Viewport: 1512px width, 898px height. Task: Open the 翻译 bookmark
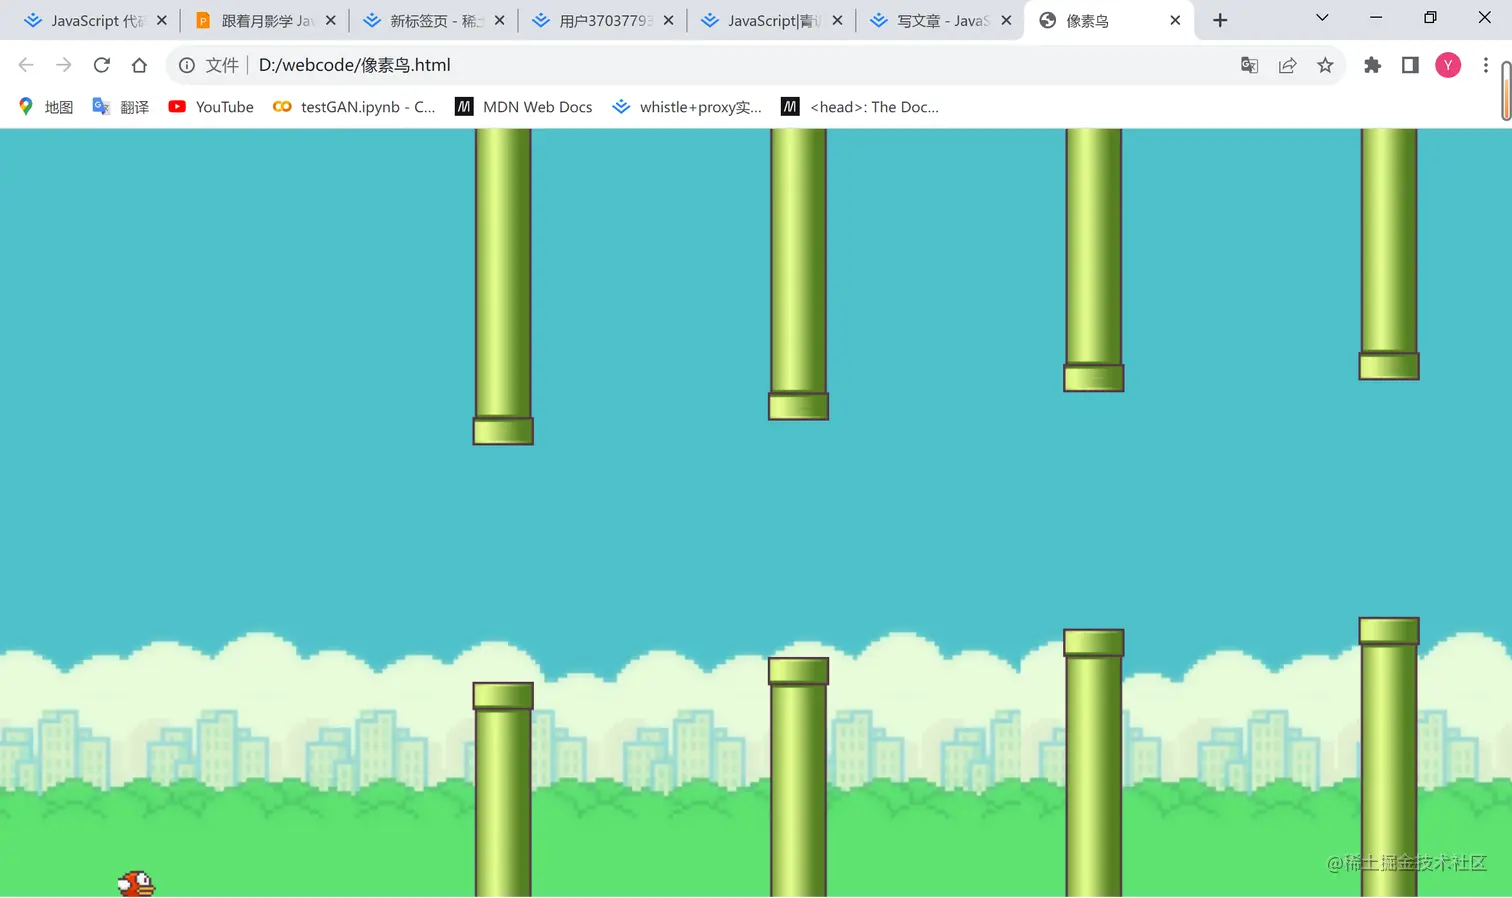click(x=120, y=107)
